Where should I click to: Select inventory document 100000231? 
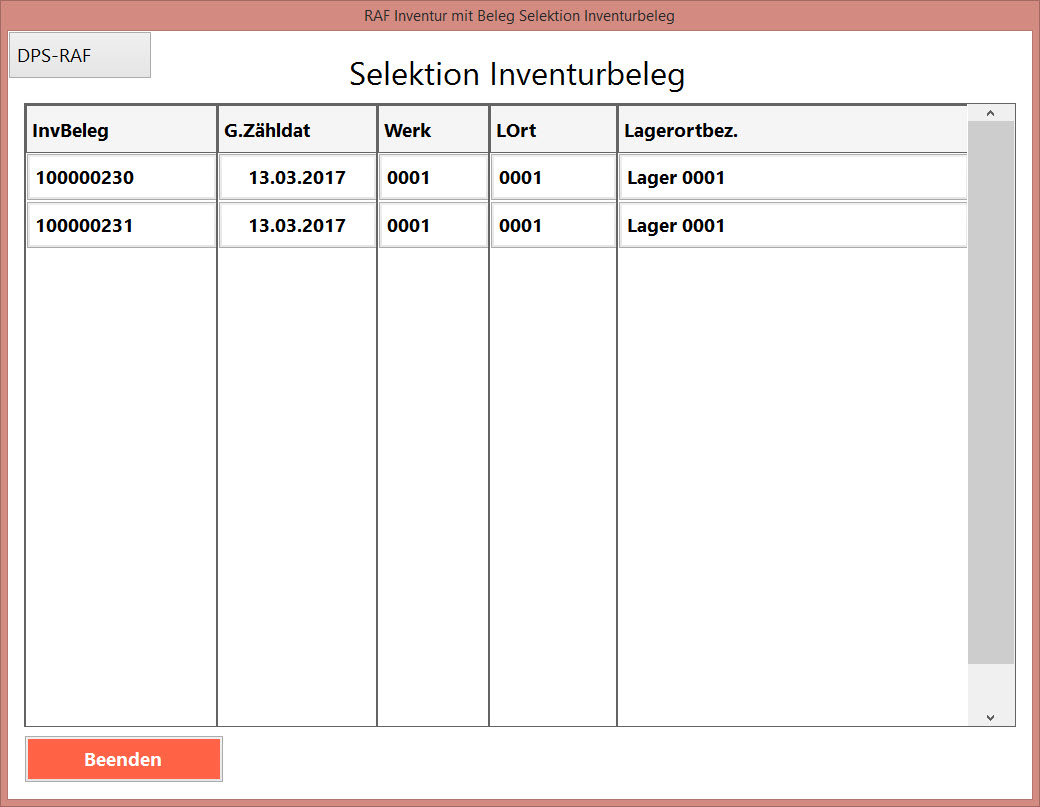click(x=121, y=226)
